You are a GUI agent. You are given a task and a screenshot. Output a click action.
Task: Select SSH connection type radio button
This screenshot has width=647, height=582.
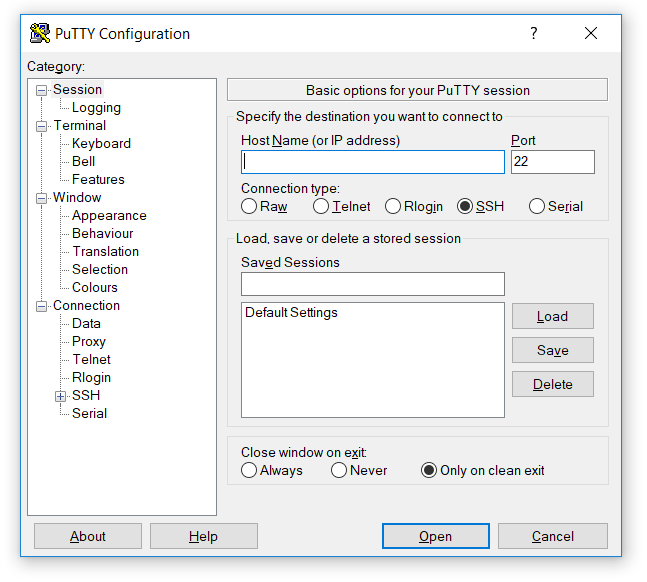465,206
